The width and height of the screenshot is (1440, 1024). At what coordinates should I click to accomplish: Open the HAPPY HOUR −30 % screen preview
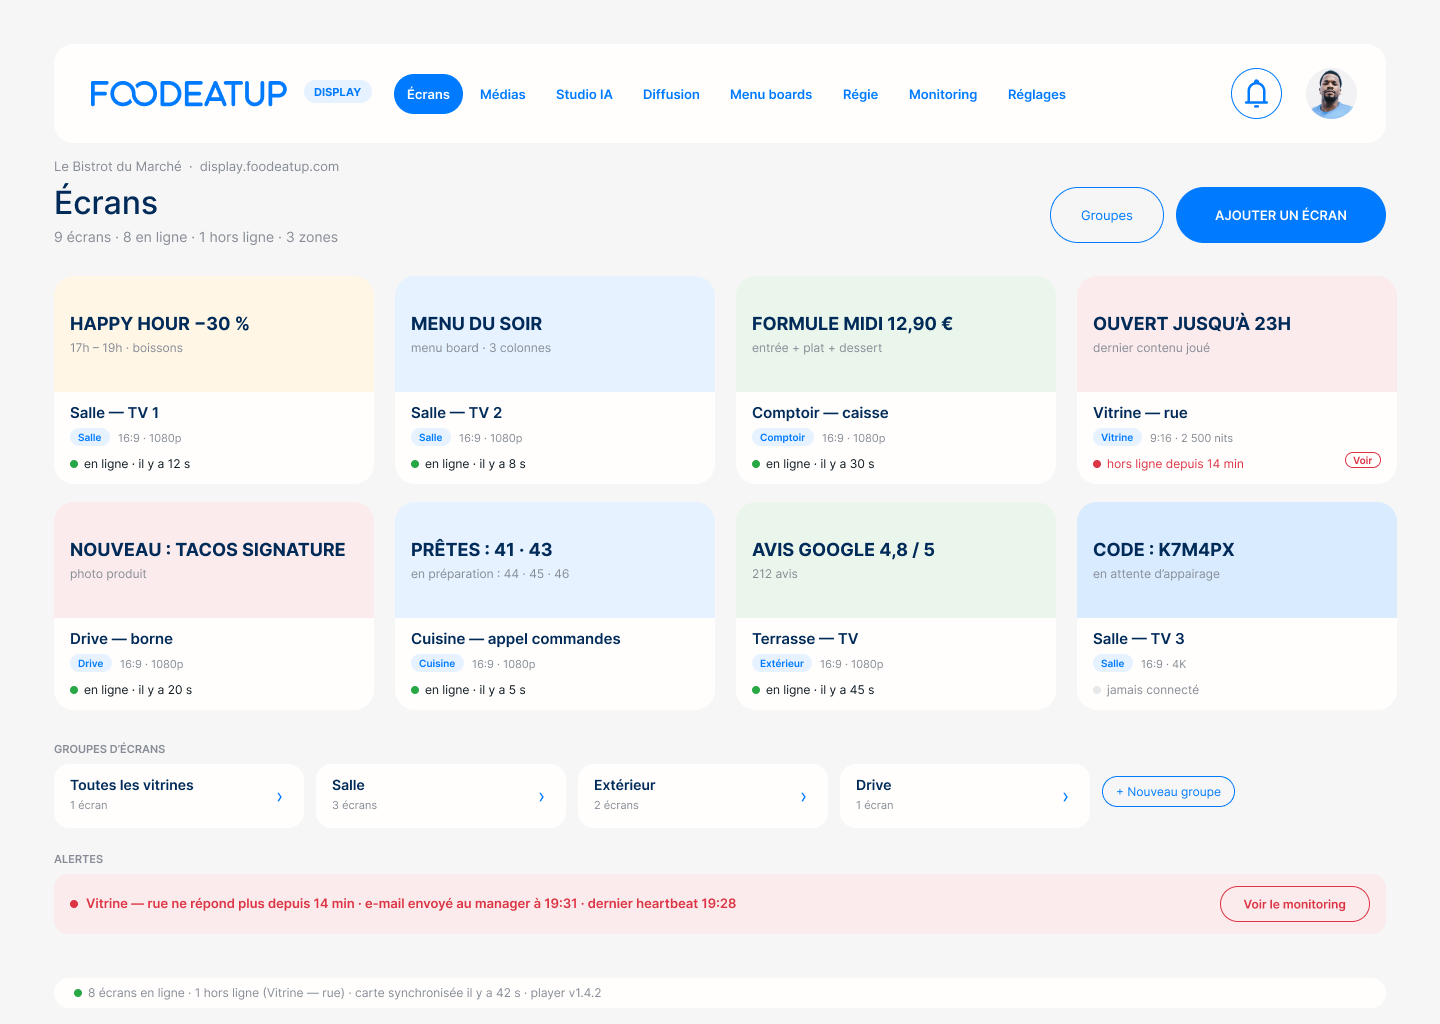[214, 334]
